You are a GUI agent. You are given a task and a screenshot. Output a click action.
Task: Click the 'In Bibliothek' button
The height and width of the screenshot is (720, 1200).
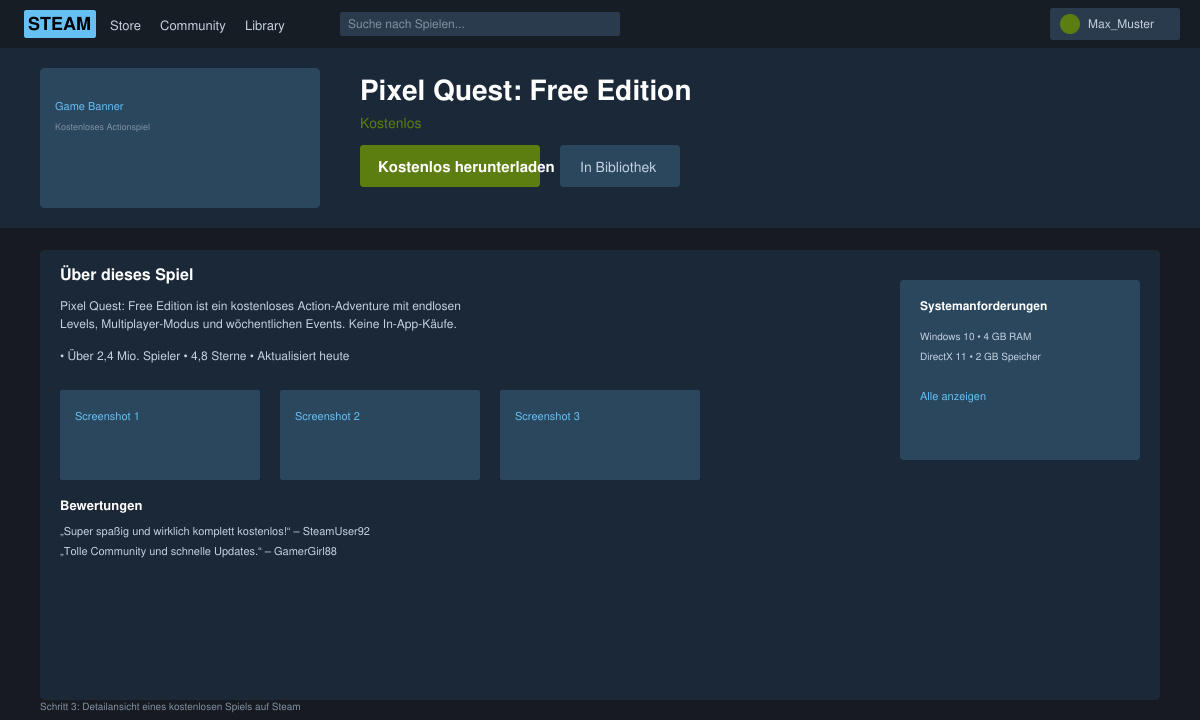[x=620, y=166]
